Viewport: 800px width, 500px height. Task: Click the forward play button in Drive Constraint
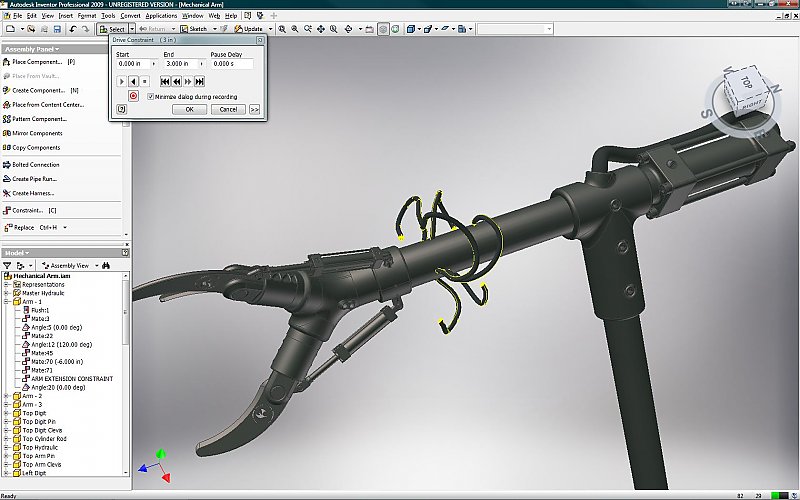[x=121, y=81]
